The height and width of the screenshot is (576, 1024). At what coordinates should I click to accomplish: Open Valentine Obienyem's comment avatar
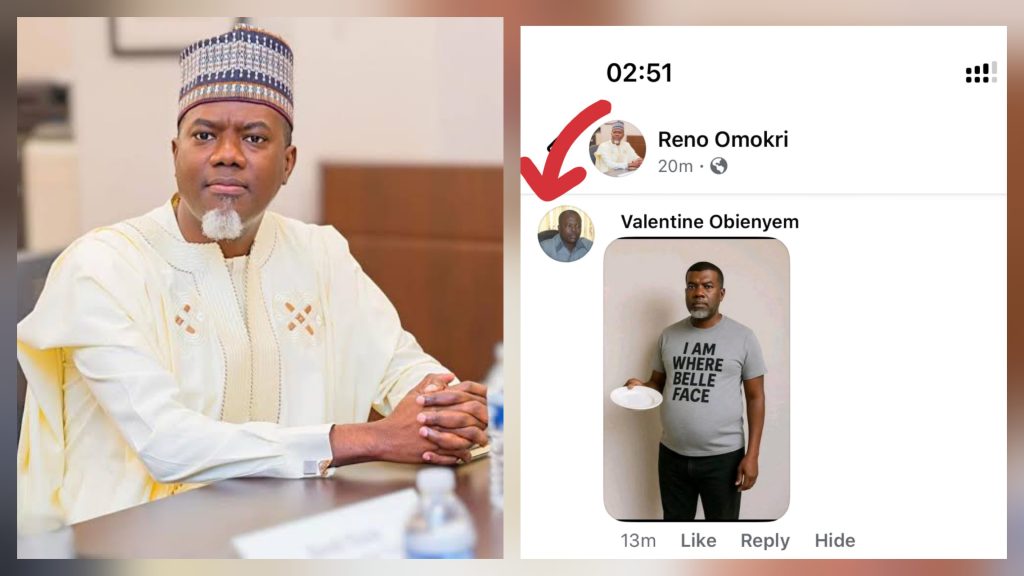click(x=566, y=234)
